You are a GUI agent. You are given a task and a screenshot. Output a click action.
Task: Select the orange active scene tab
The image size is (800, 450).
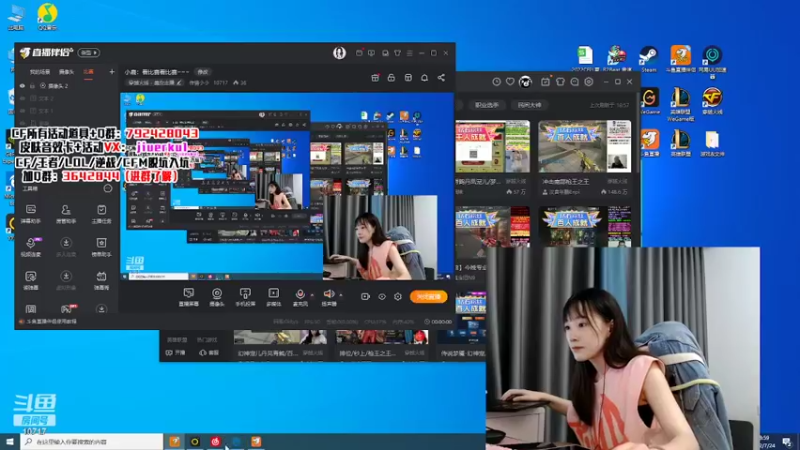88,72
